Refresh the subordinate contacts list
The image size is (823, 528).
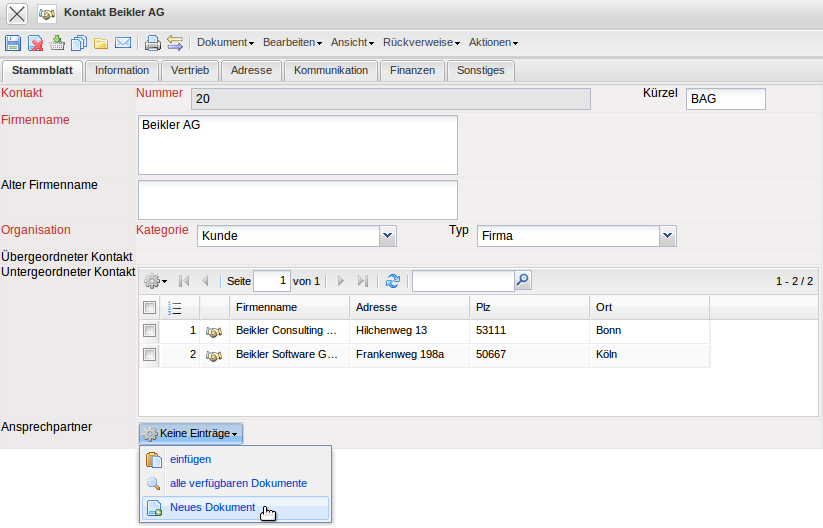click(x=393, y=282)
